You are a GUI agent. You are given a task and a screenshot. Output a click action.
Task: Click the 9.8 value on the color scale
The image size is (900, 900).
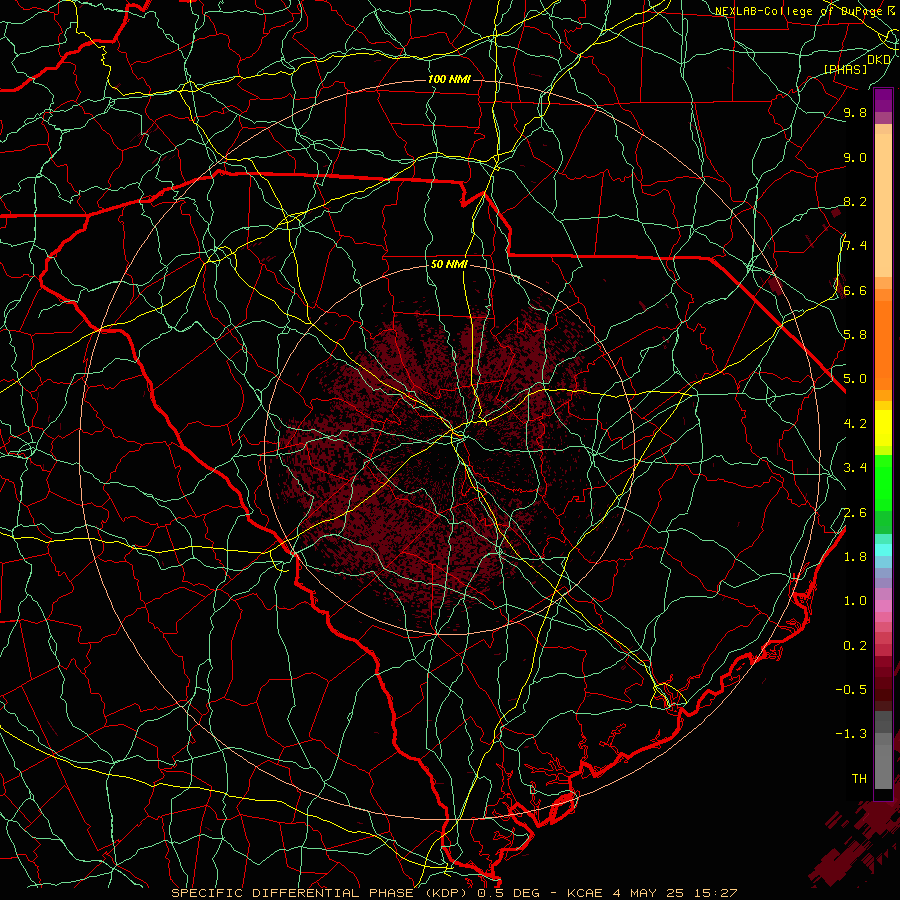[855, 113]
